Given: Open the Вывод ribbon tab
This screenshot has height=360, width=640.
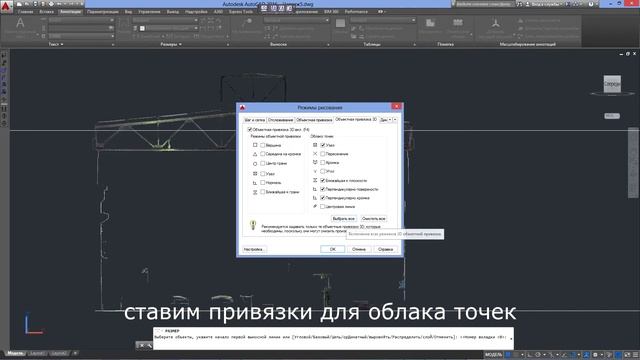Looking at the screenshot, I should tap(173, 12).
